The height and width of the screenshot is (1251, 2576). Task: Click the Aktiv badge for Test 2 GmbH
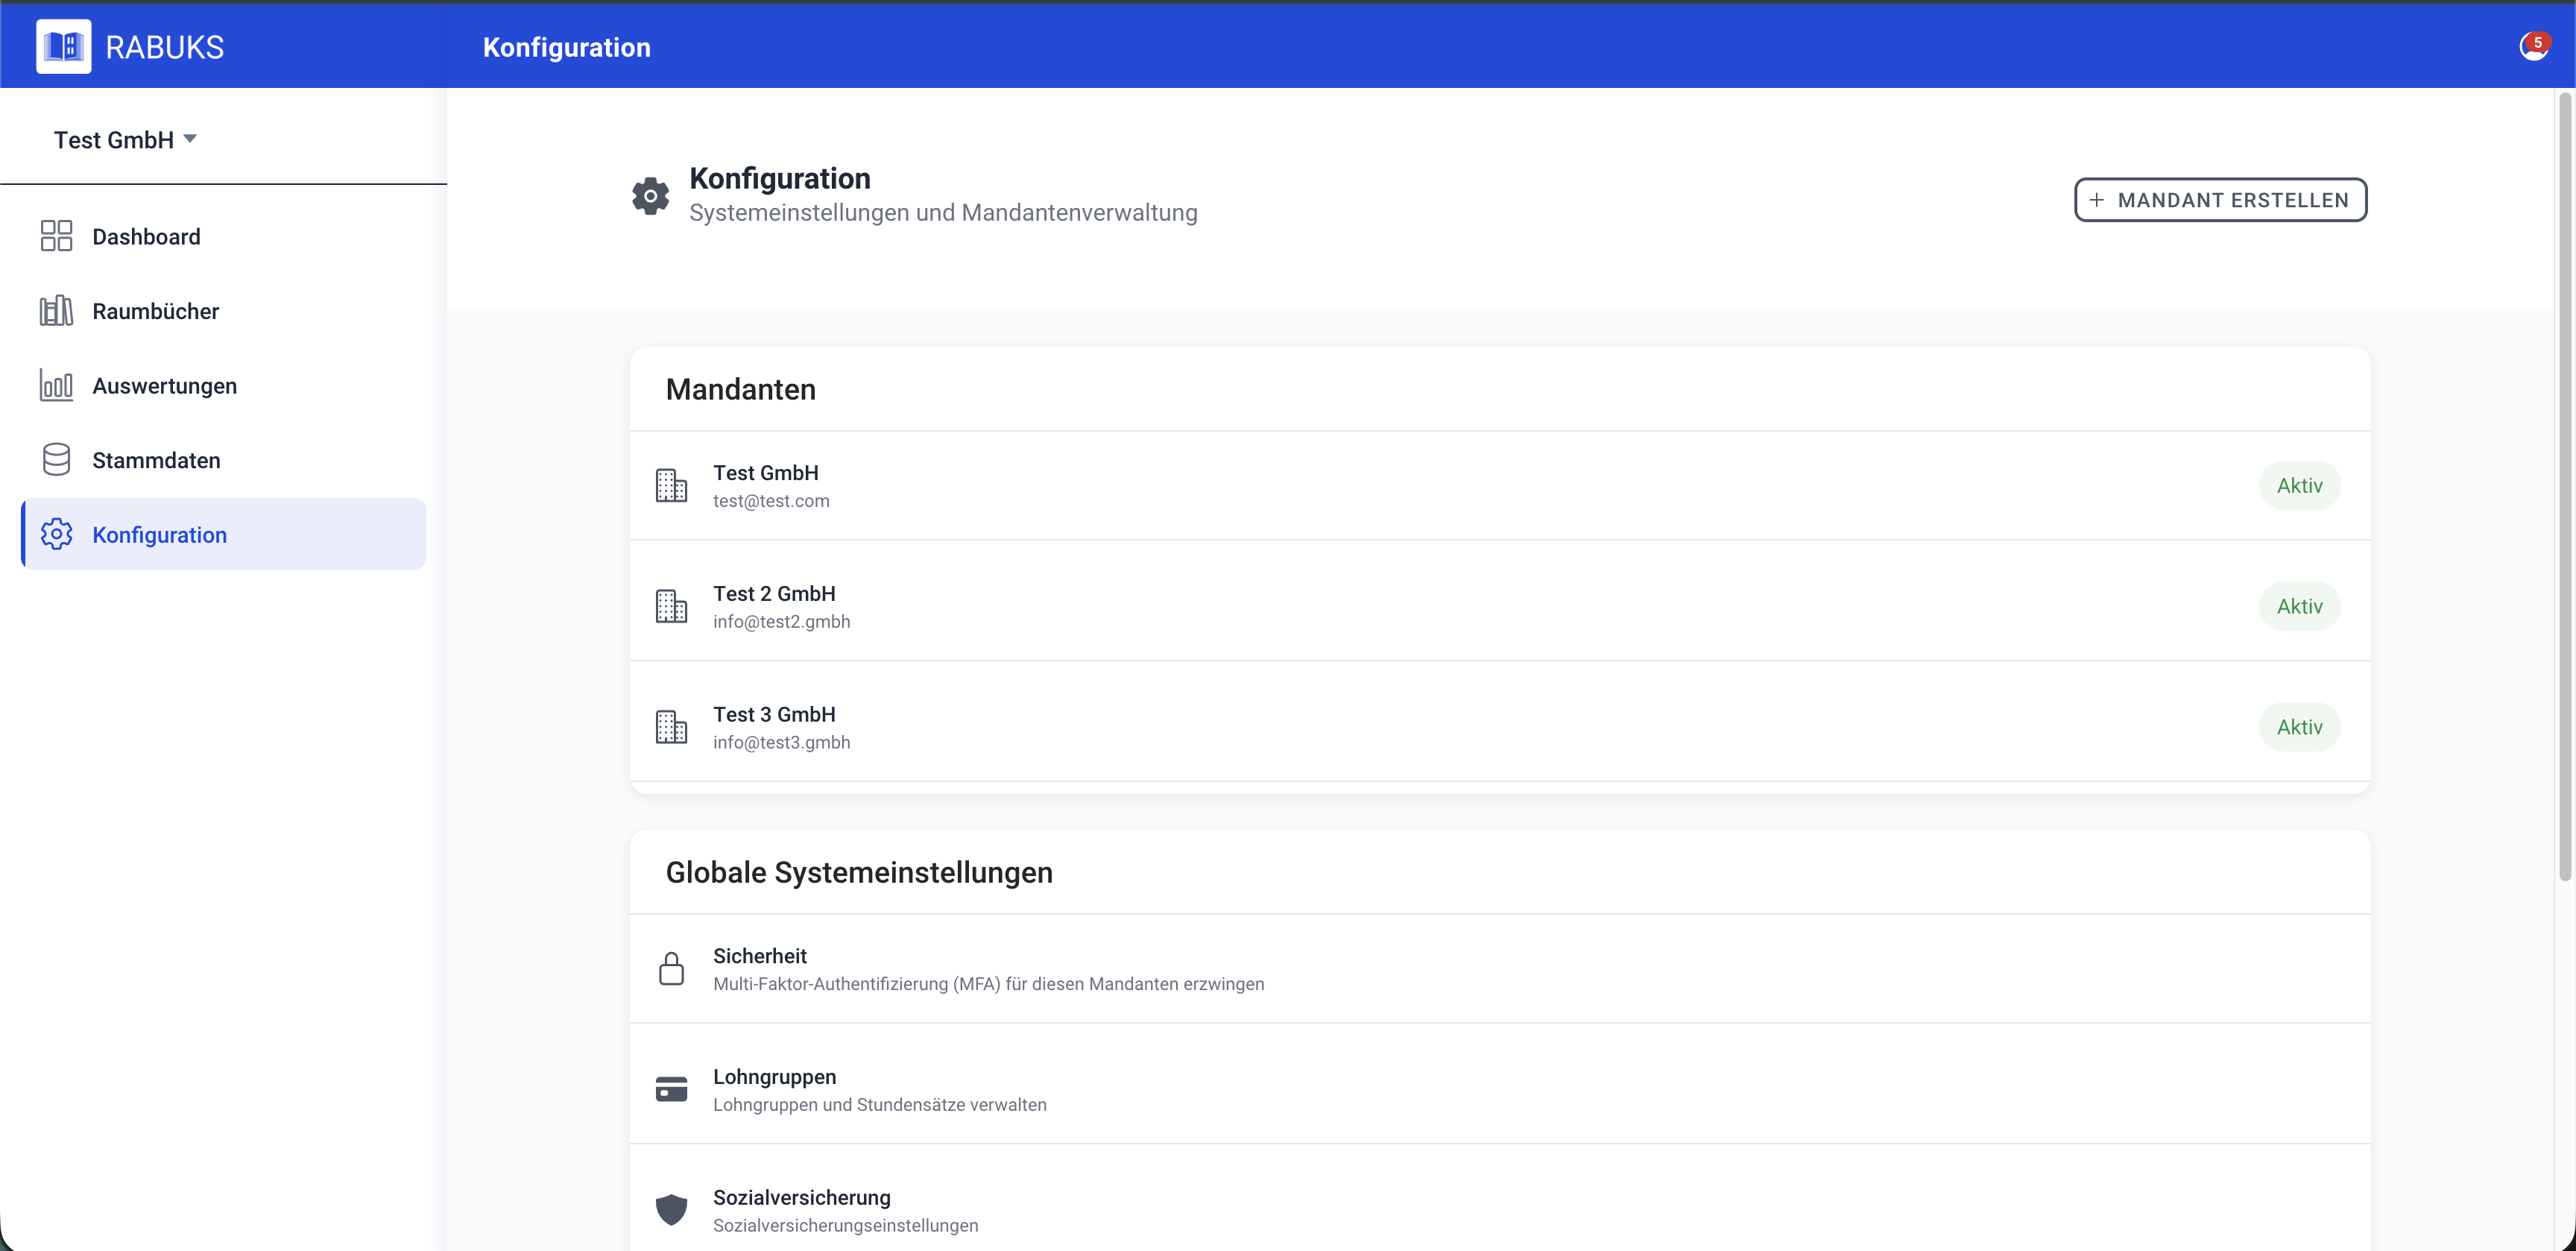point(2299,606)
